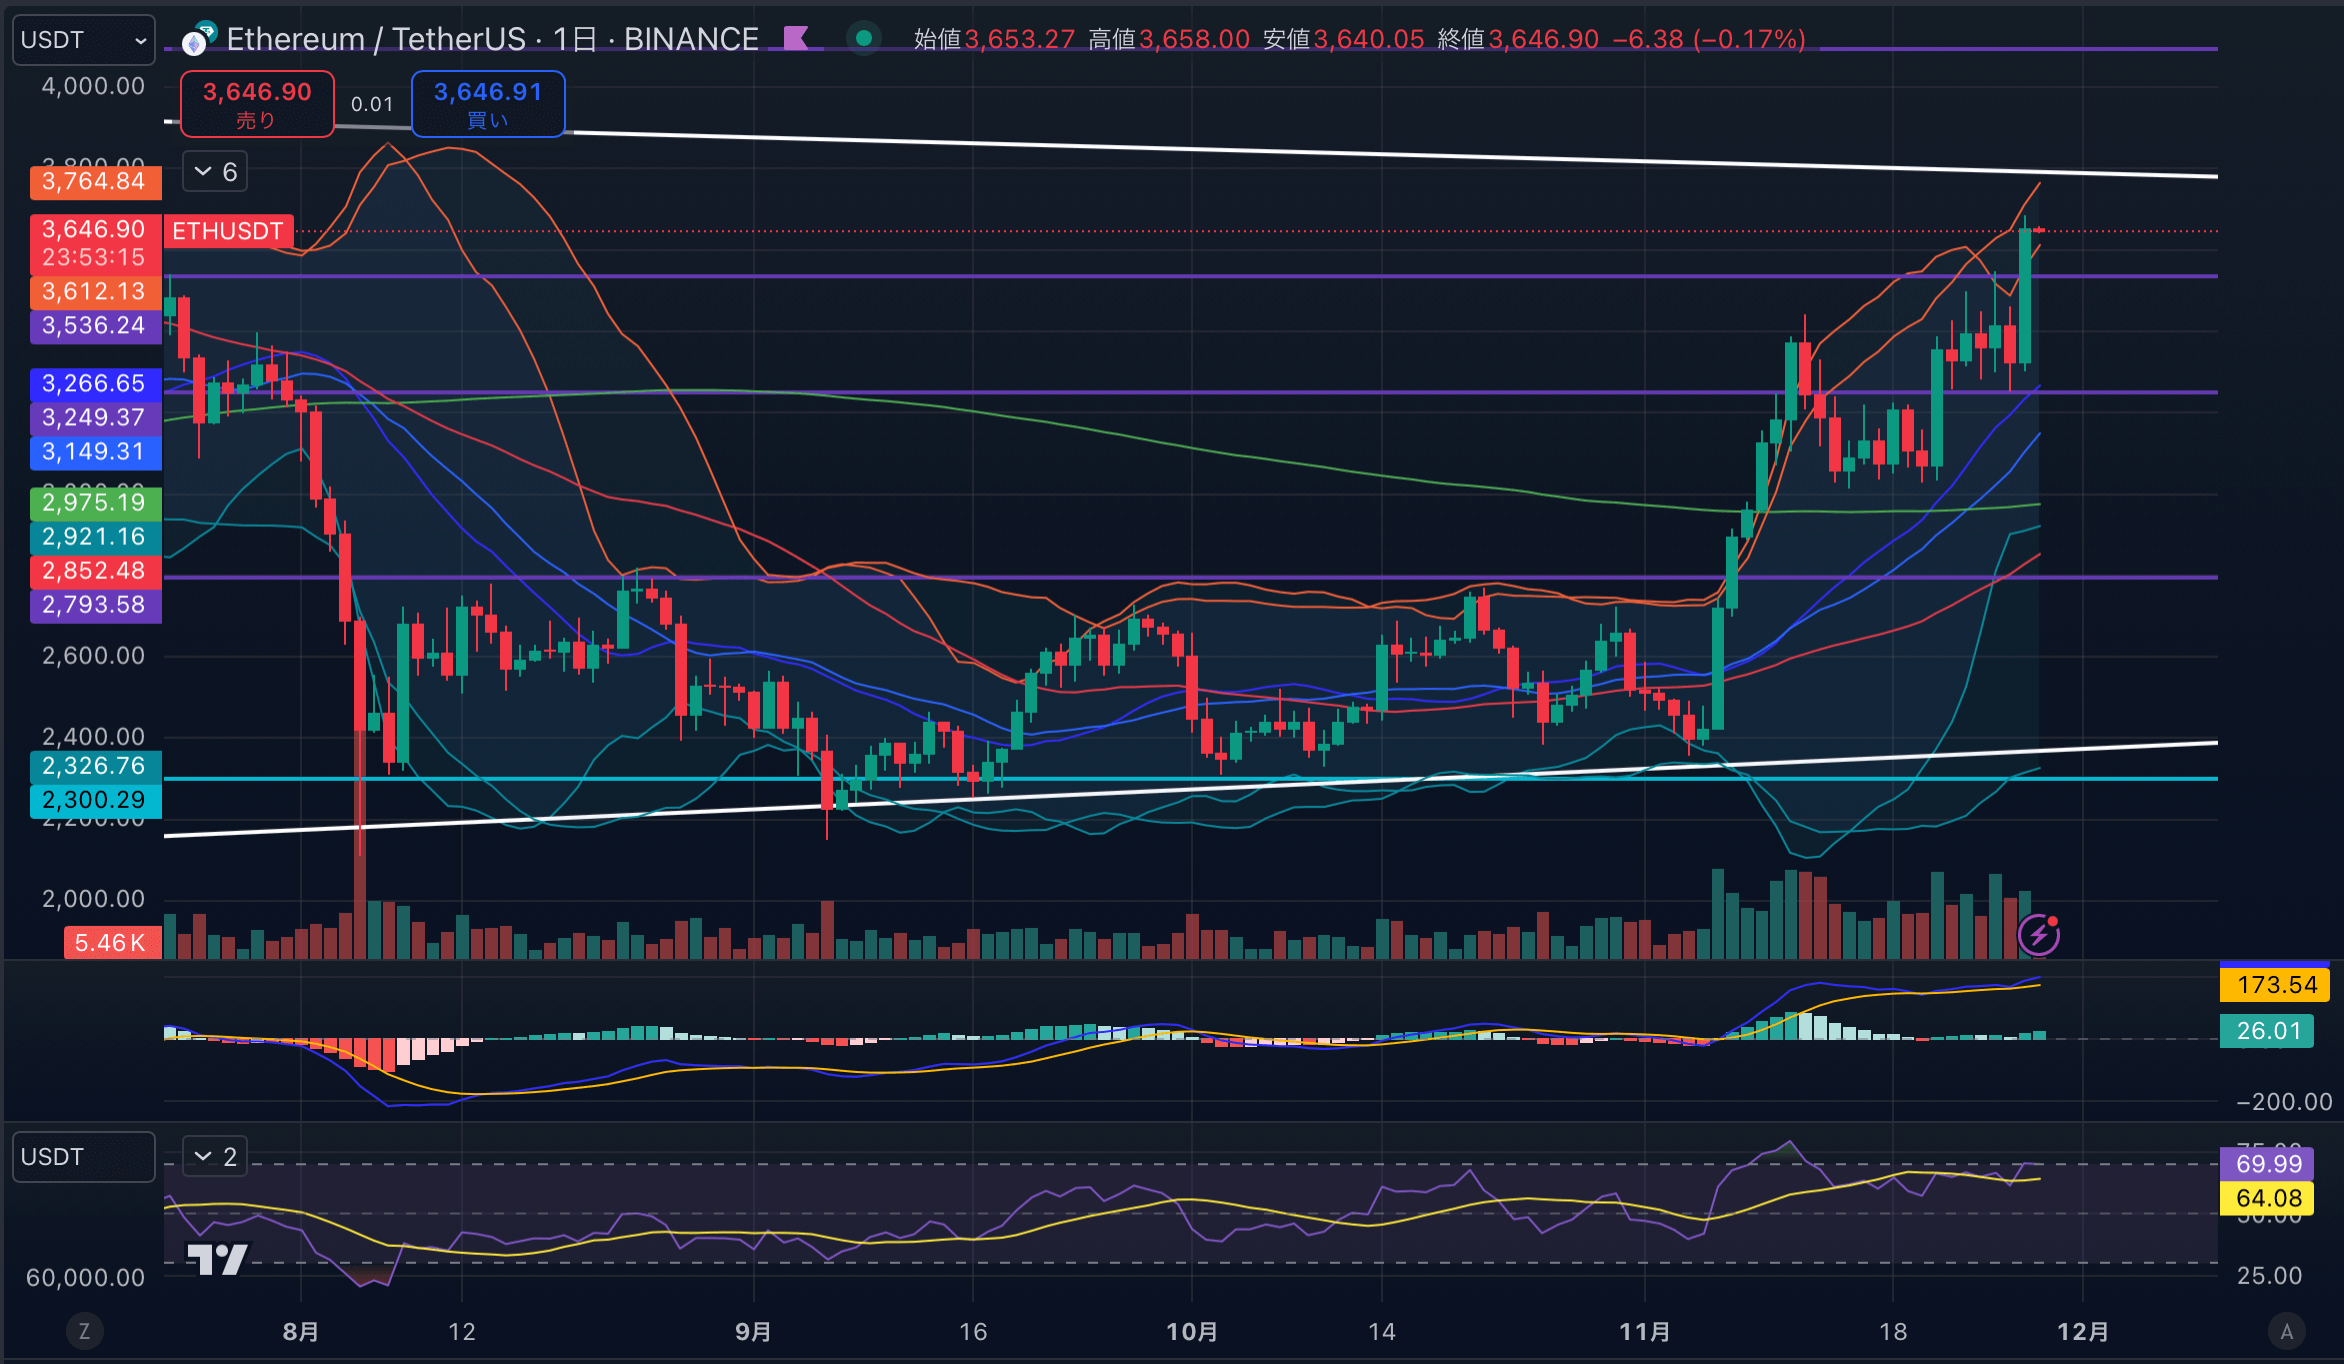Click the lightning replay icon near volume

[2039, 934]
